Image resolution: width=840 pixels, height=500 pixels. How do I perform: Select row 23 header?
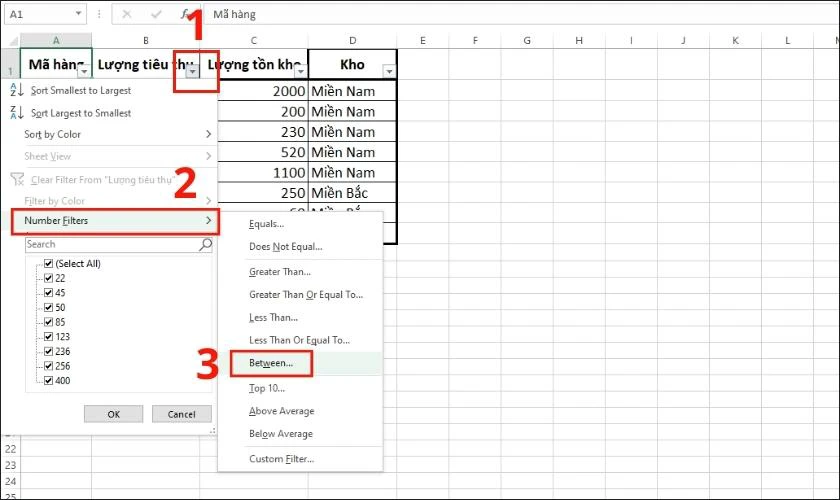[x=10, y=465]
